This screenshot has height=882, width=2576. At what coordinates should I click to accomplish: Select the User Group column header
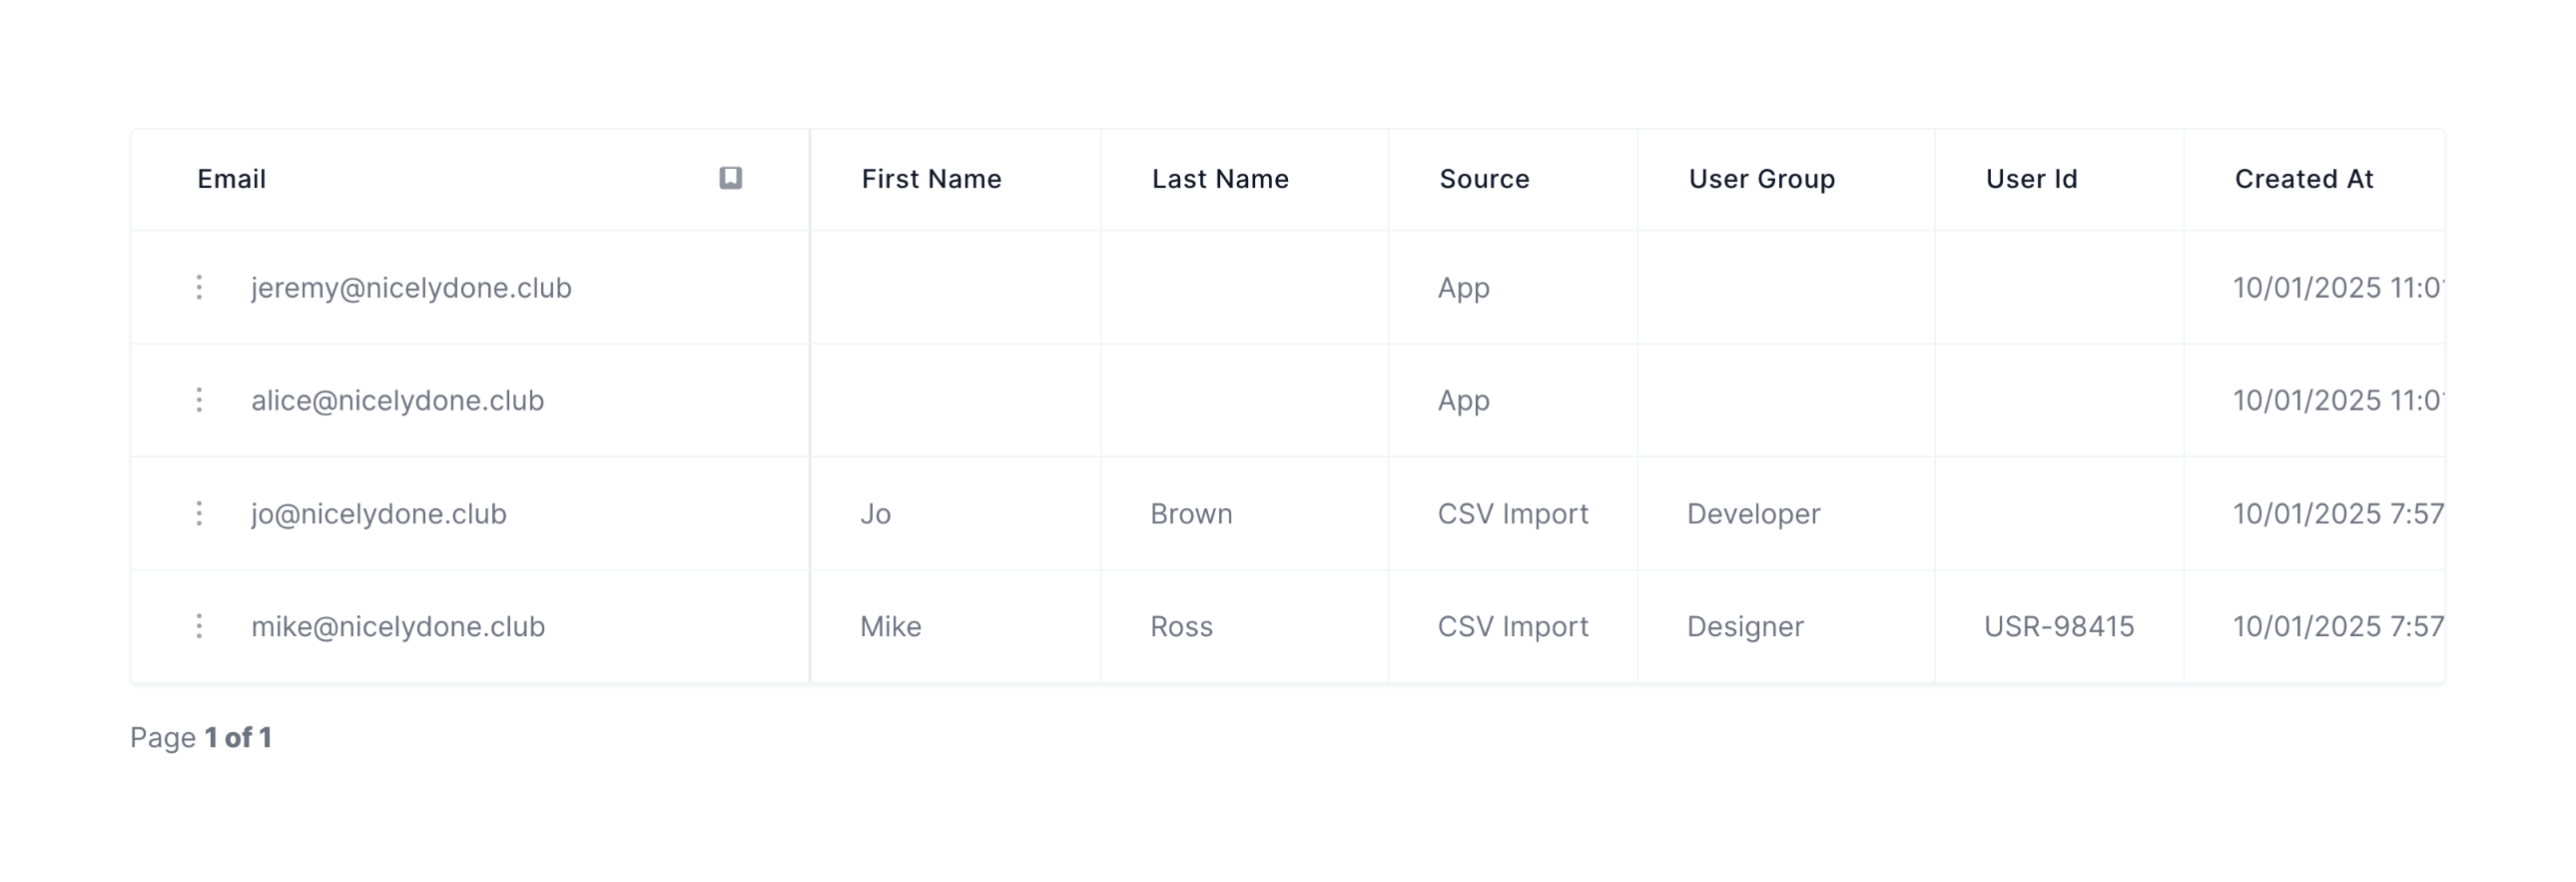tap(1761, 179)
